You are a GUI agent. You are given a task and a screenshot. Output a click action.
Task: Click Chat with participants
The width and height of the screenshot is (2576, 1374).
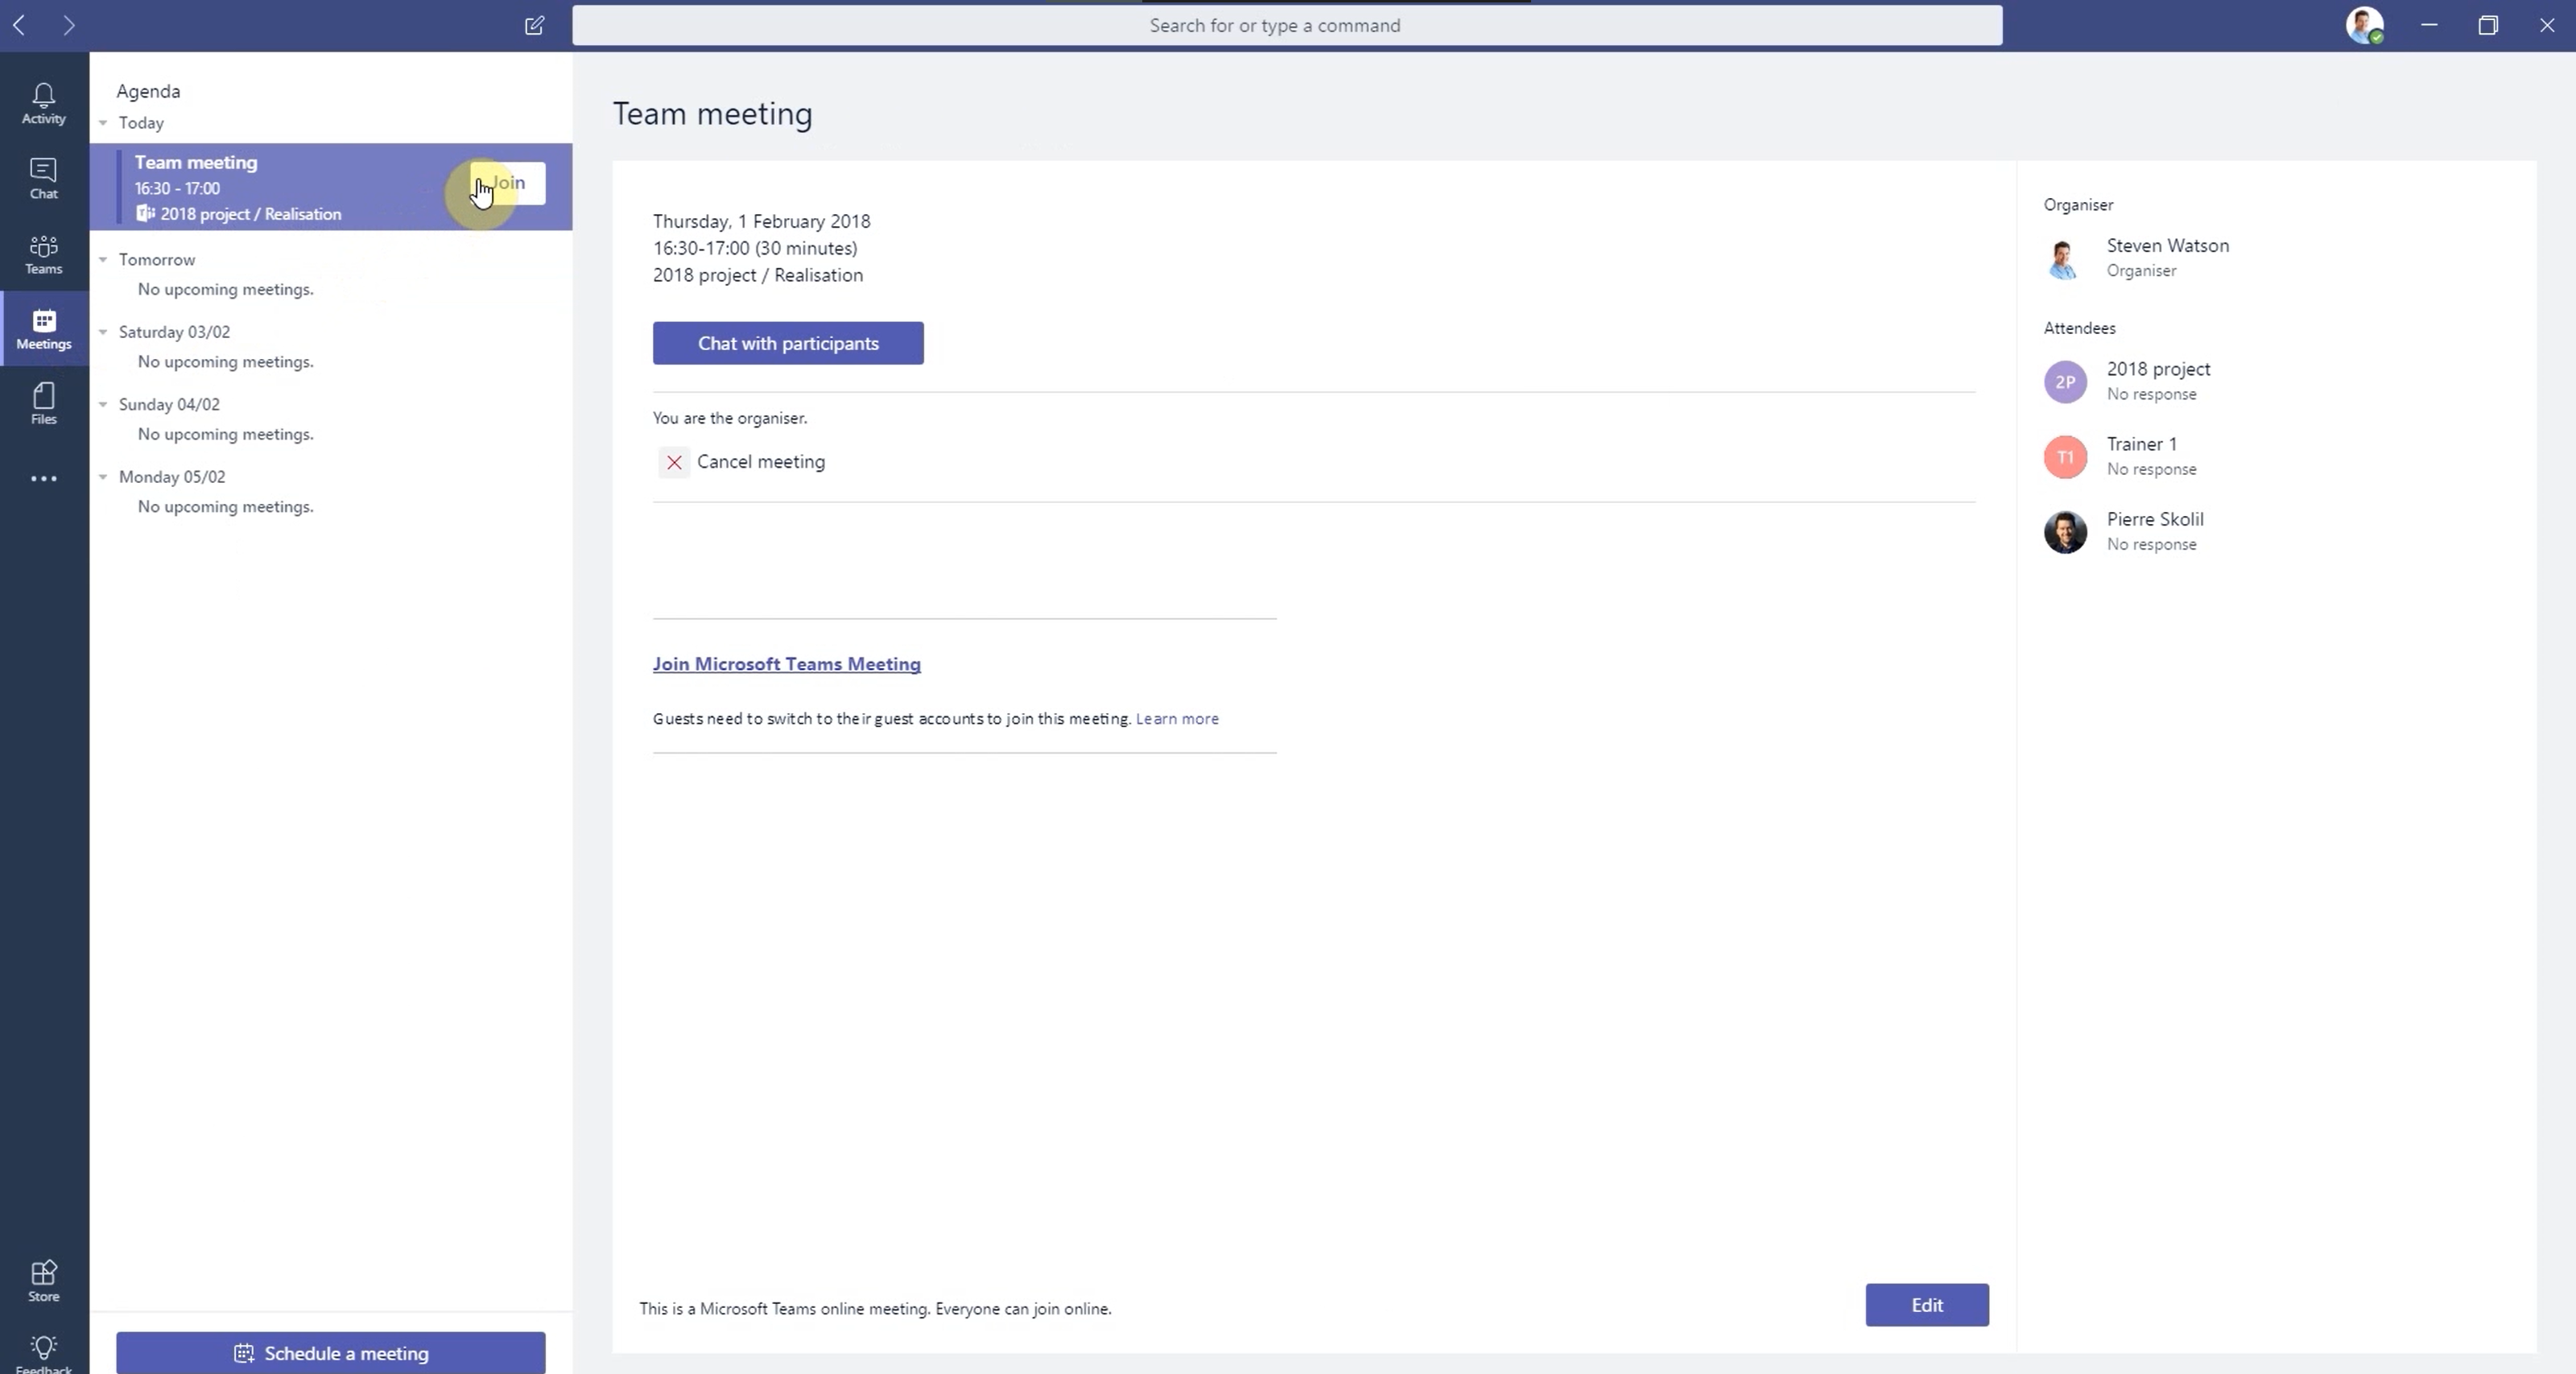788,343
